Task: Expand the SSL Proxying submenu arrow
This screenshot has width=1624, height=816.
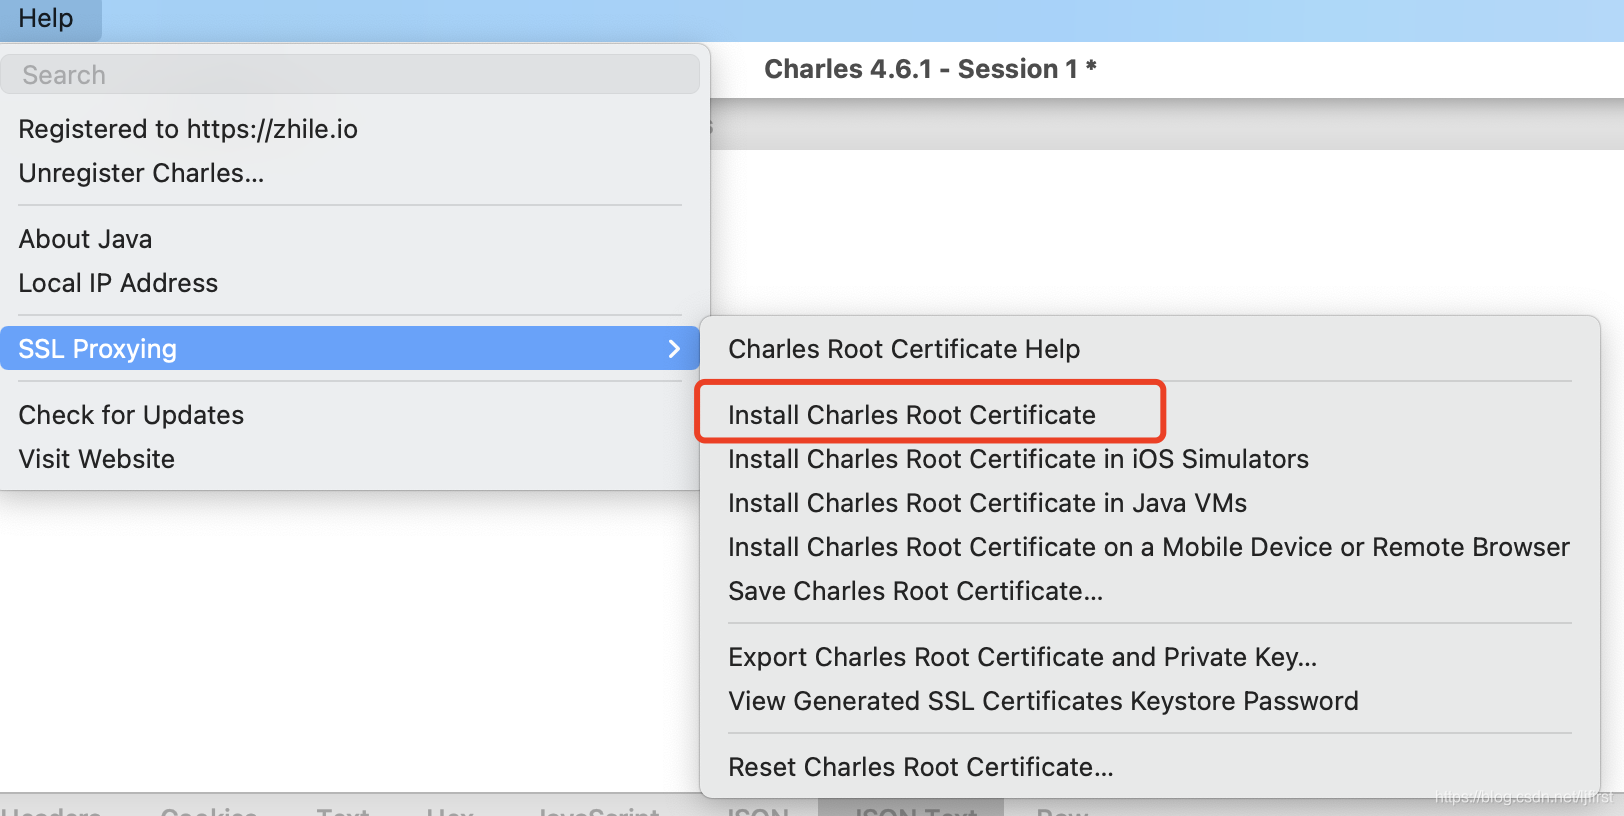Action: 674,349
